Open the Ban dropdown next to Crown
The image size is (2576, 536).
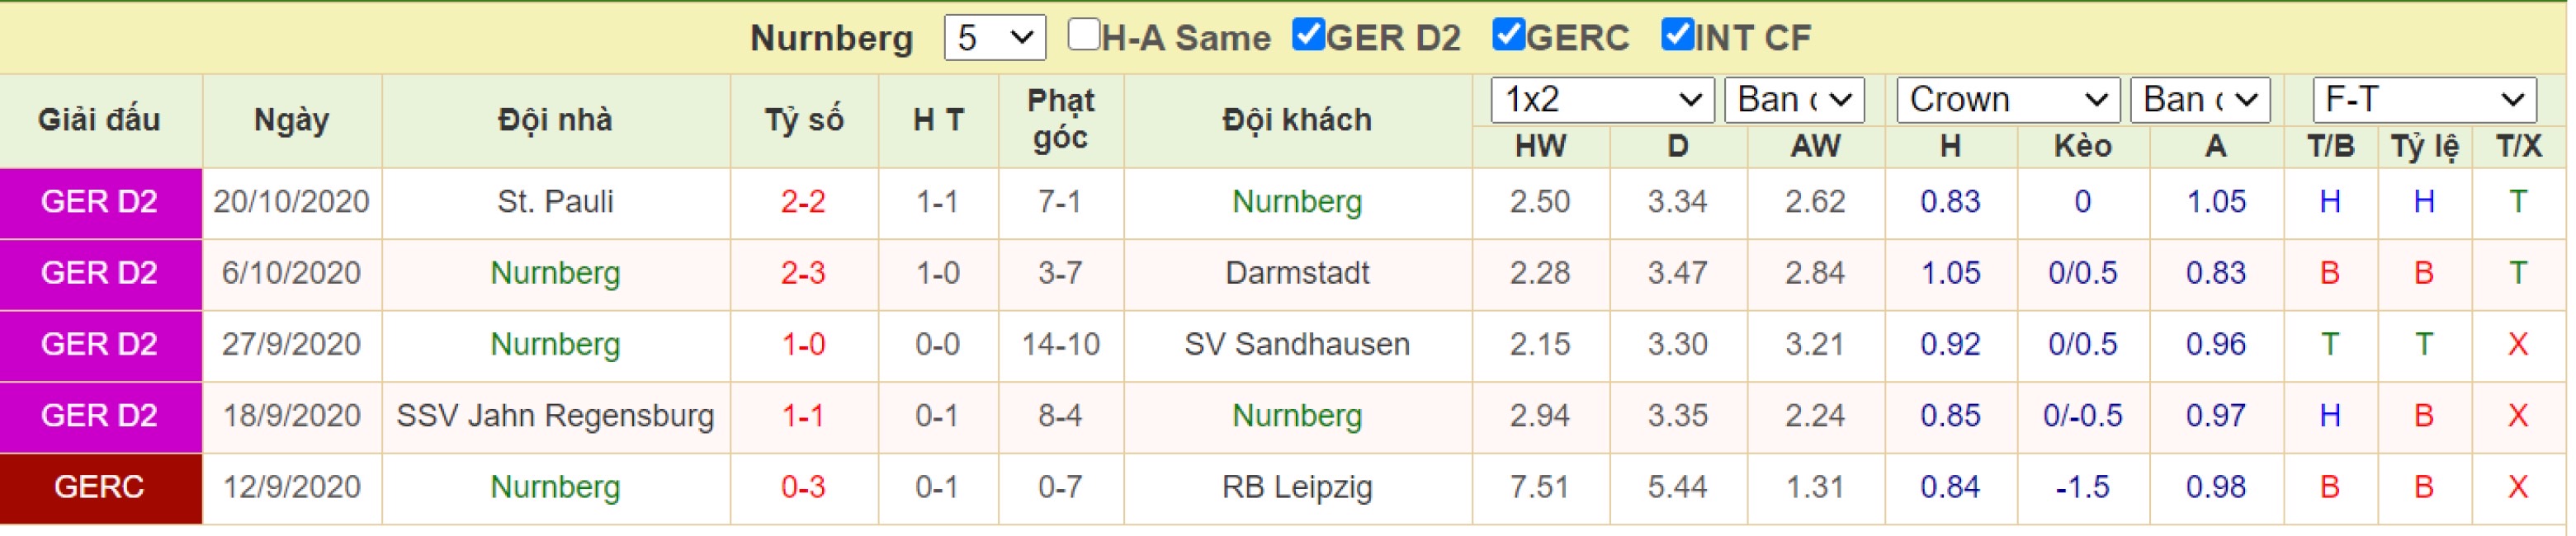tap(2200, 100)
